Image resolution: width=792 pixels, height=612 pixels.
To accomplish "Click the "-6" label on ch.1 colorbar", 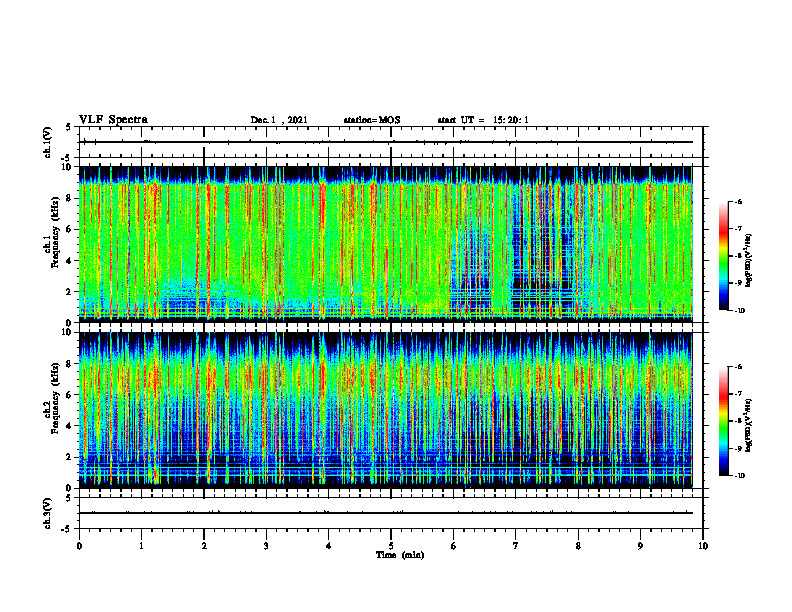I will 738,202.
